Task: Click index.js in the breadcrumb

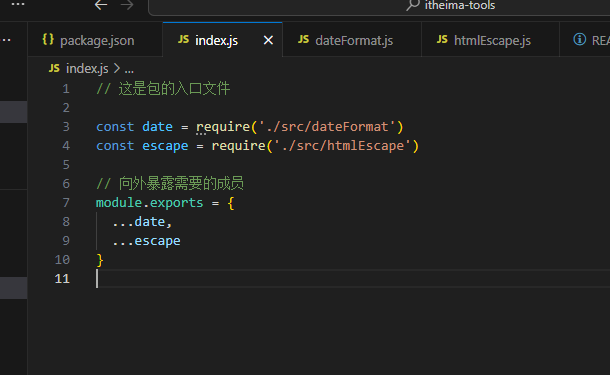Action: [87, 68]
